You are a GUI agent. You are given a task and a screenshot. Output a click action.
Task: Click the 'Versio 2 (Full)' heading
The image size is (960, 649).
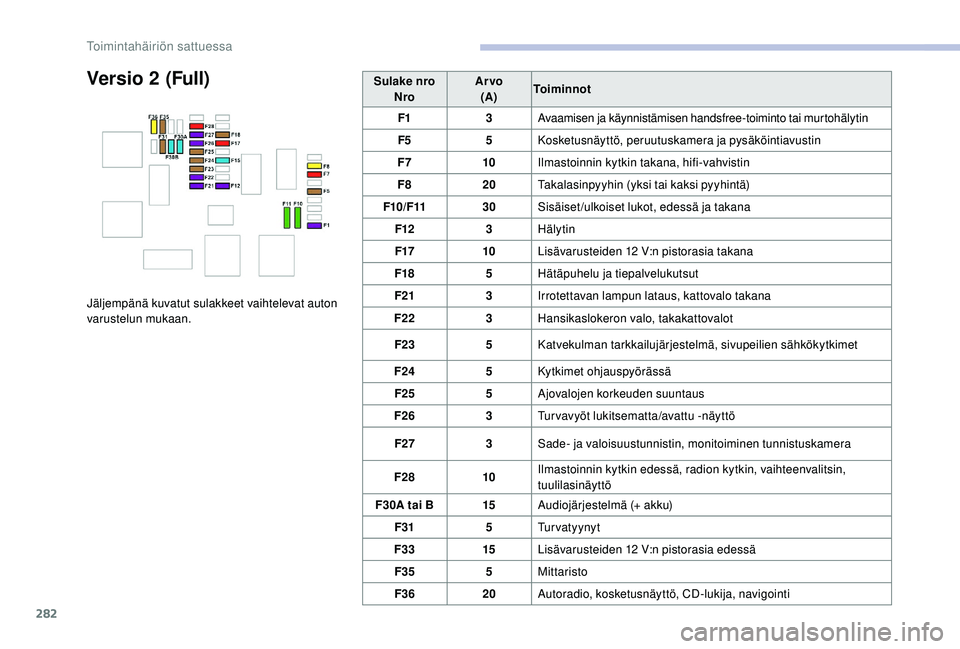click(148, 79)
